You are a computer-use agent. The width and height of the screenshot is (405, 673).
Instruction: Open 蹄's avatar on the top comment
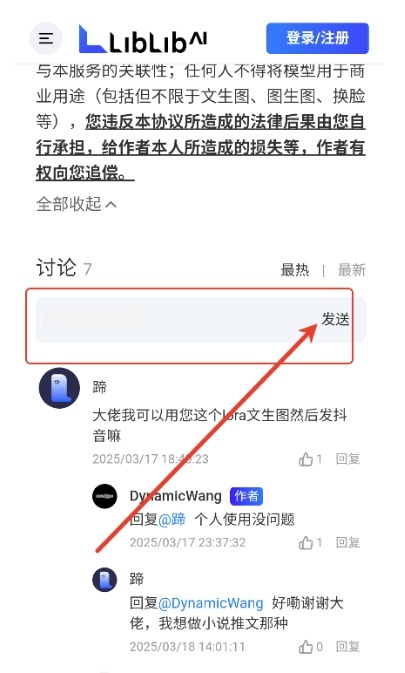pyautogui.click(x=59, y=388)
